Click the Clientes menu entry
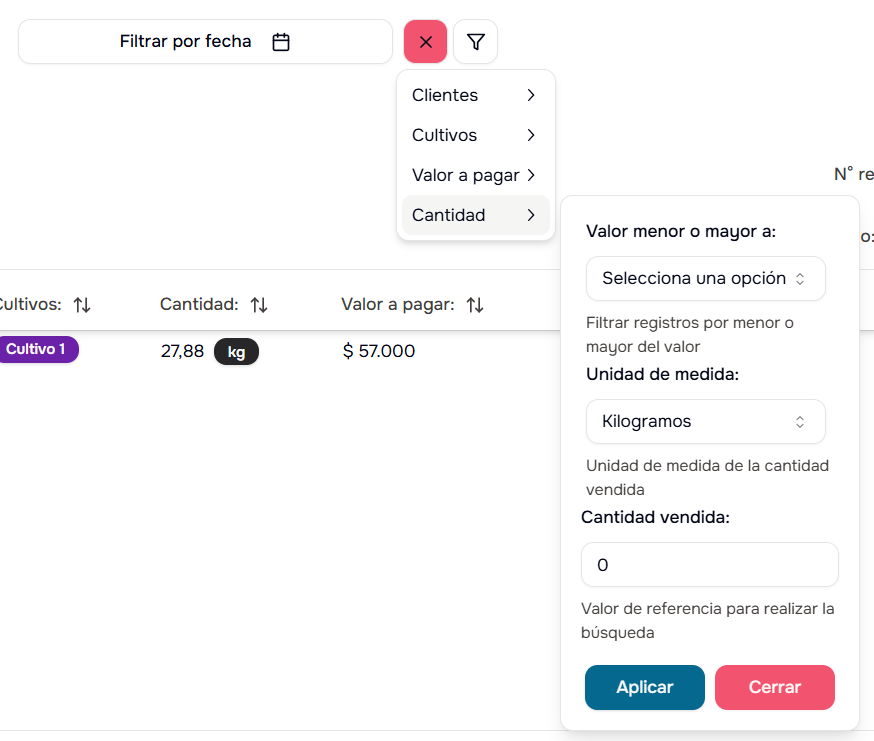This screenshot has width=874, height=741. tap(446, 95)
